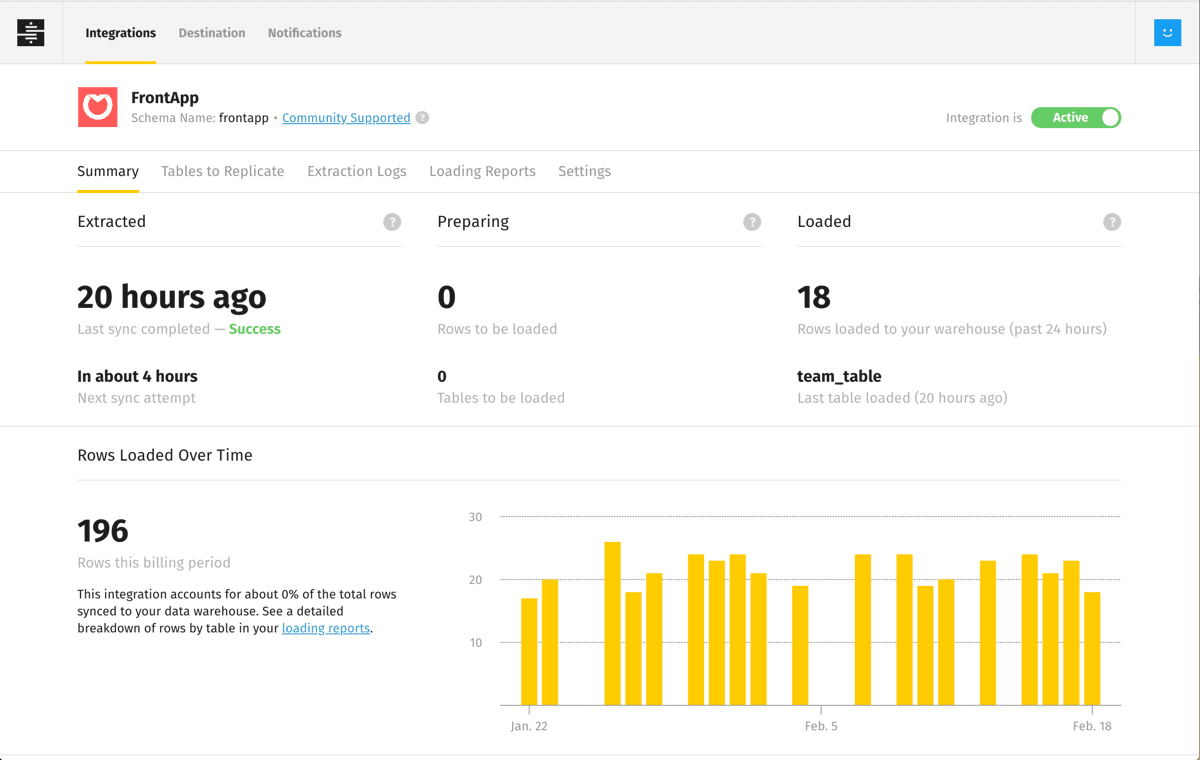Show help for the Preparing section
1200x760 pixels.
(x=752, y=222)
